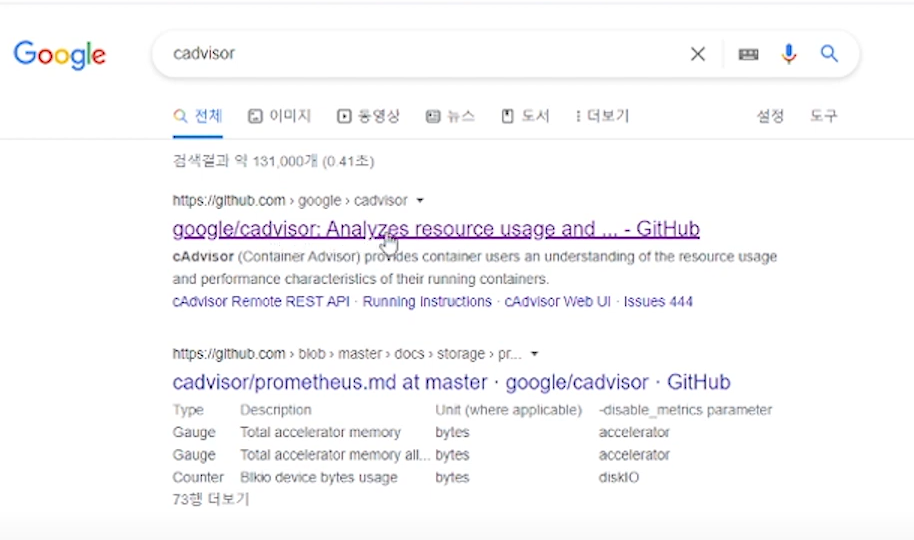
Task: Open the on-screen keyboard icon
Action: pos(748,54)
